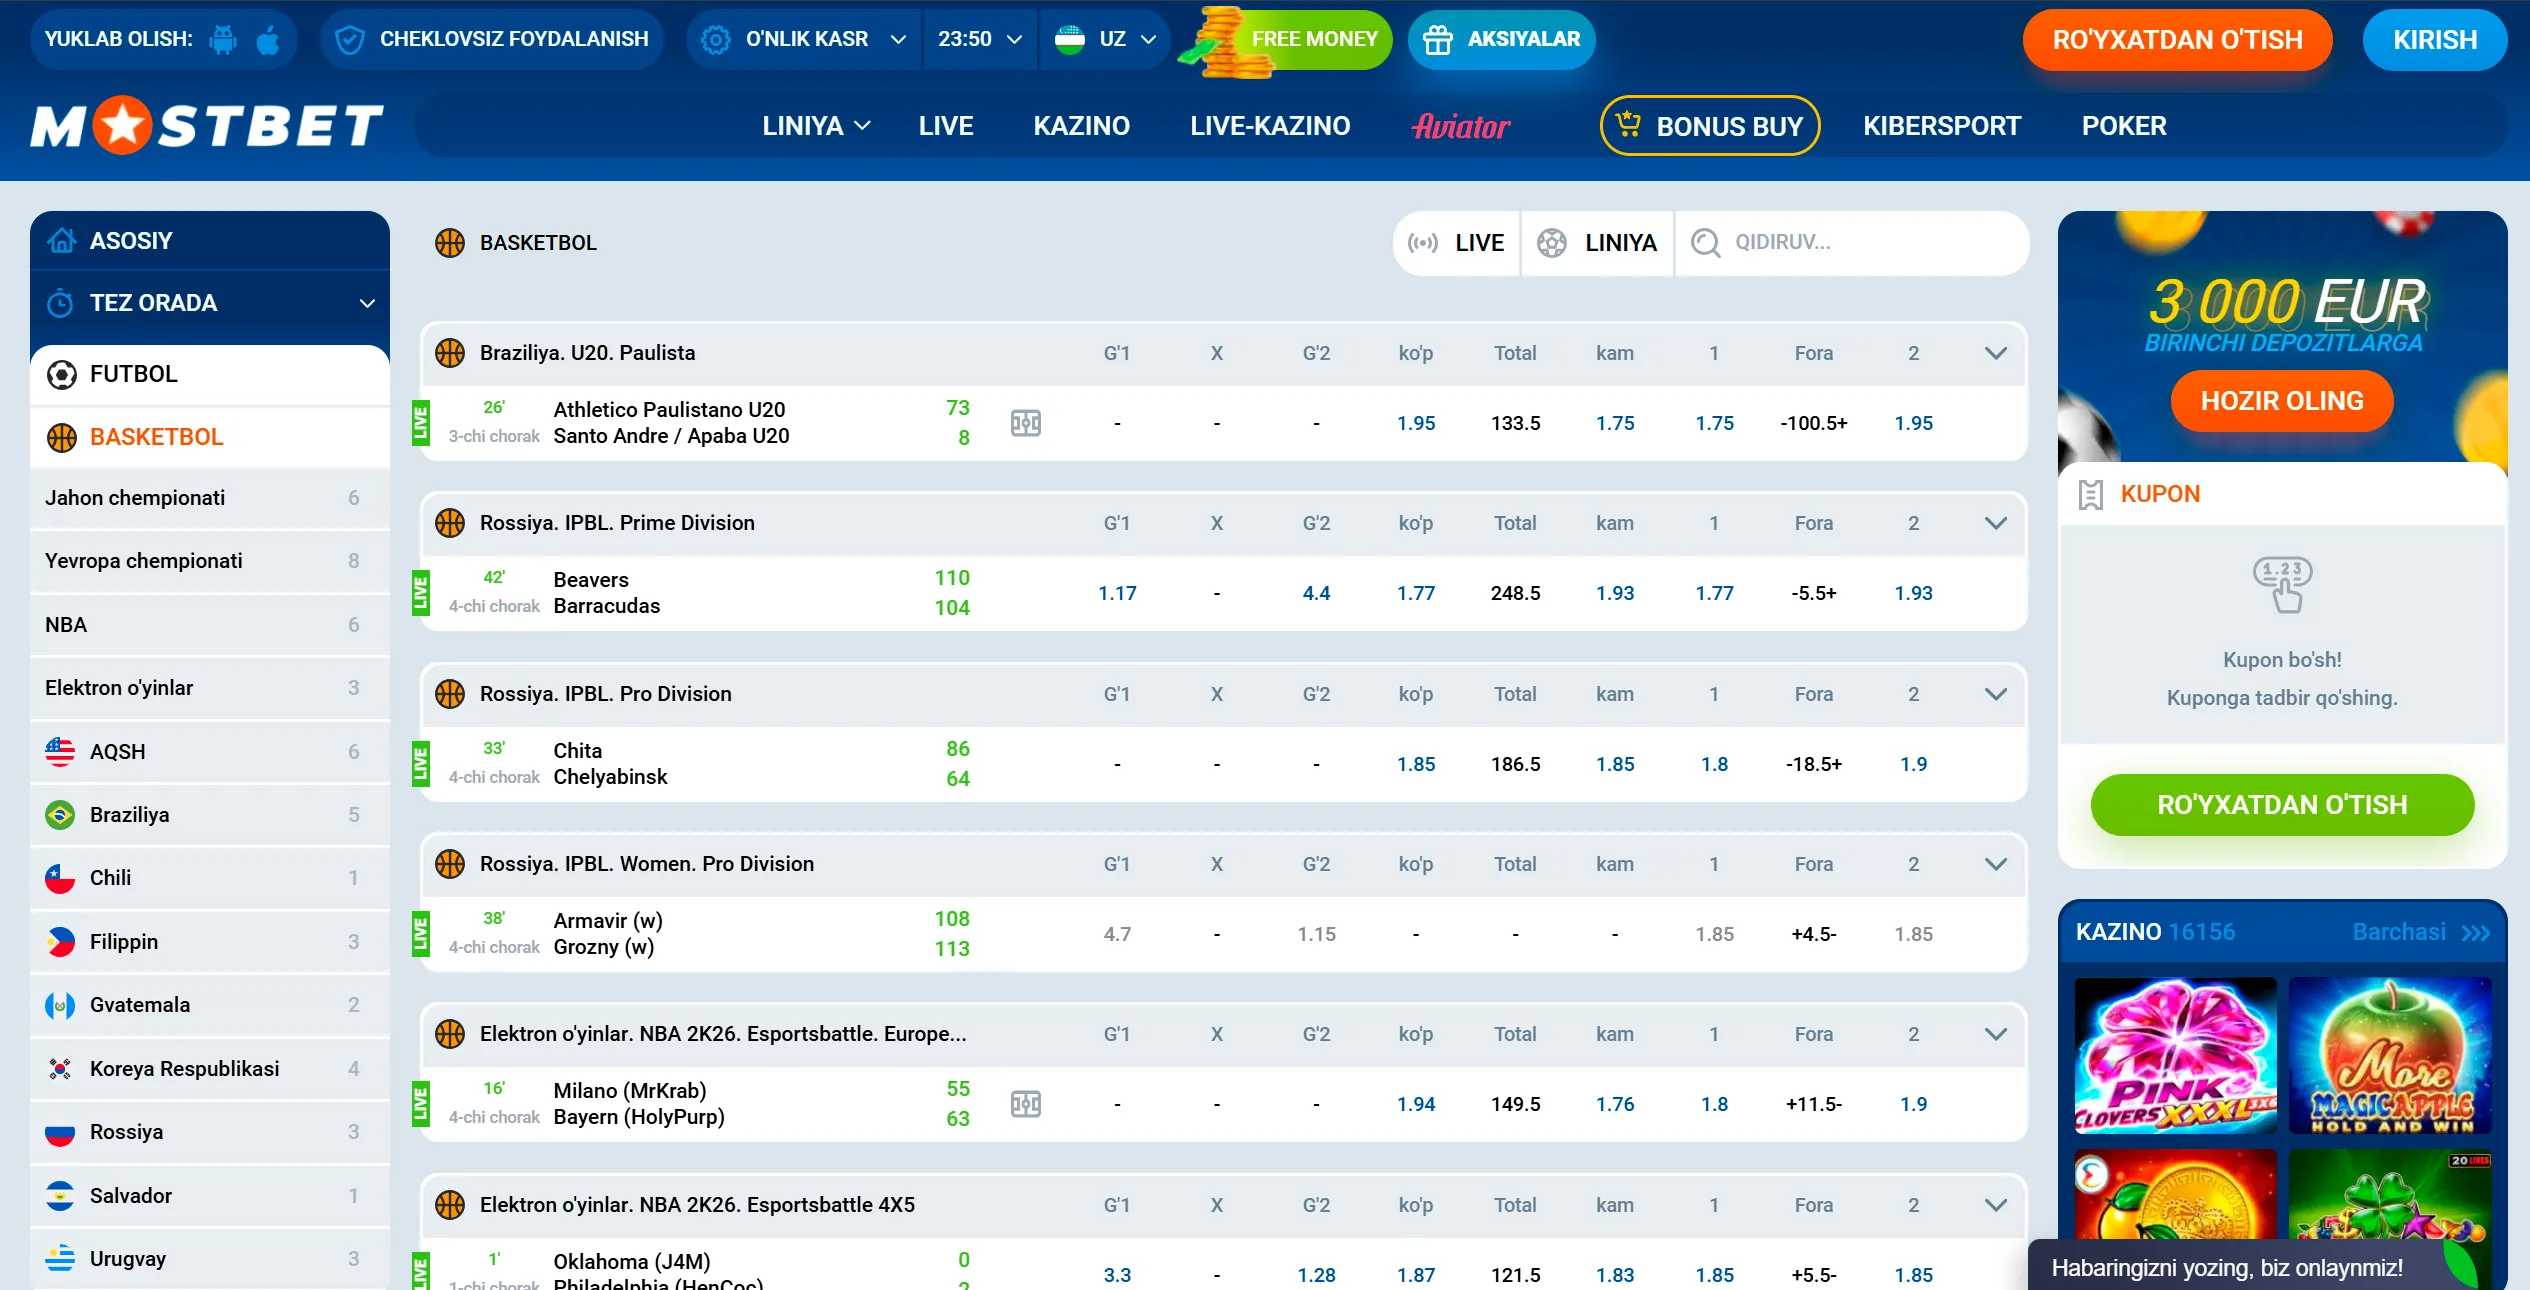Click the Rossiya flag icon
The image size is (2530, 1290).
point(60,1133)
